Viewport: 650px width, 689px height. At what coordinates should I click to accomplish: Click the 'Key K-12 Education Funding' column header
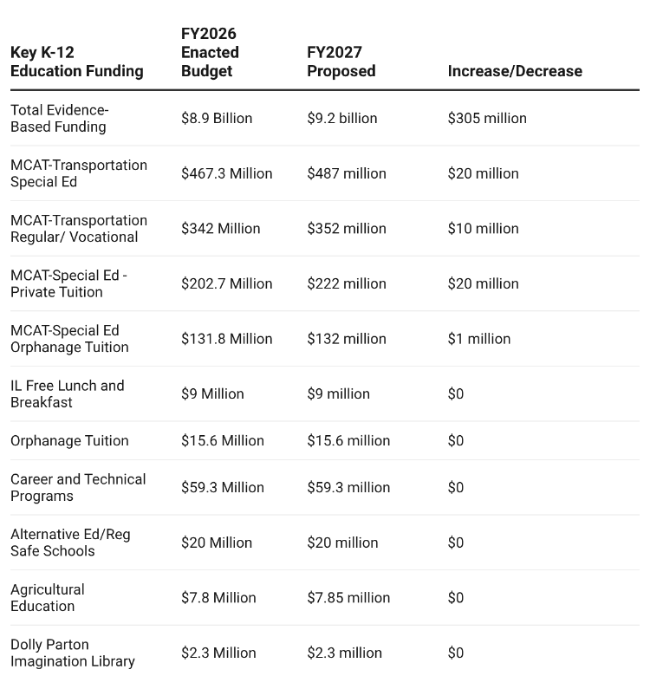click(x=77, y=61)
